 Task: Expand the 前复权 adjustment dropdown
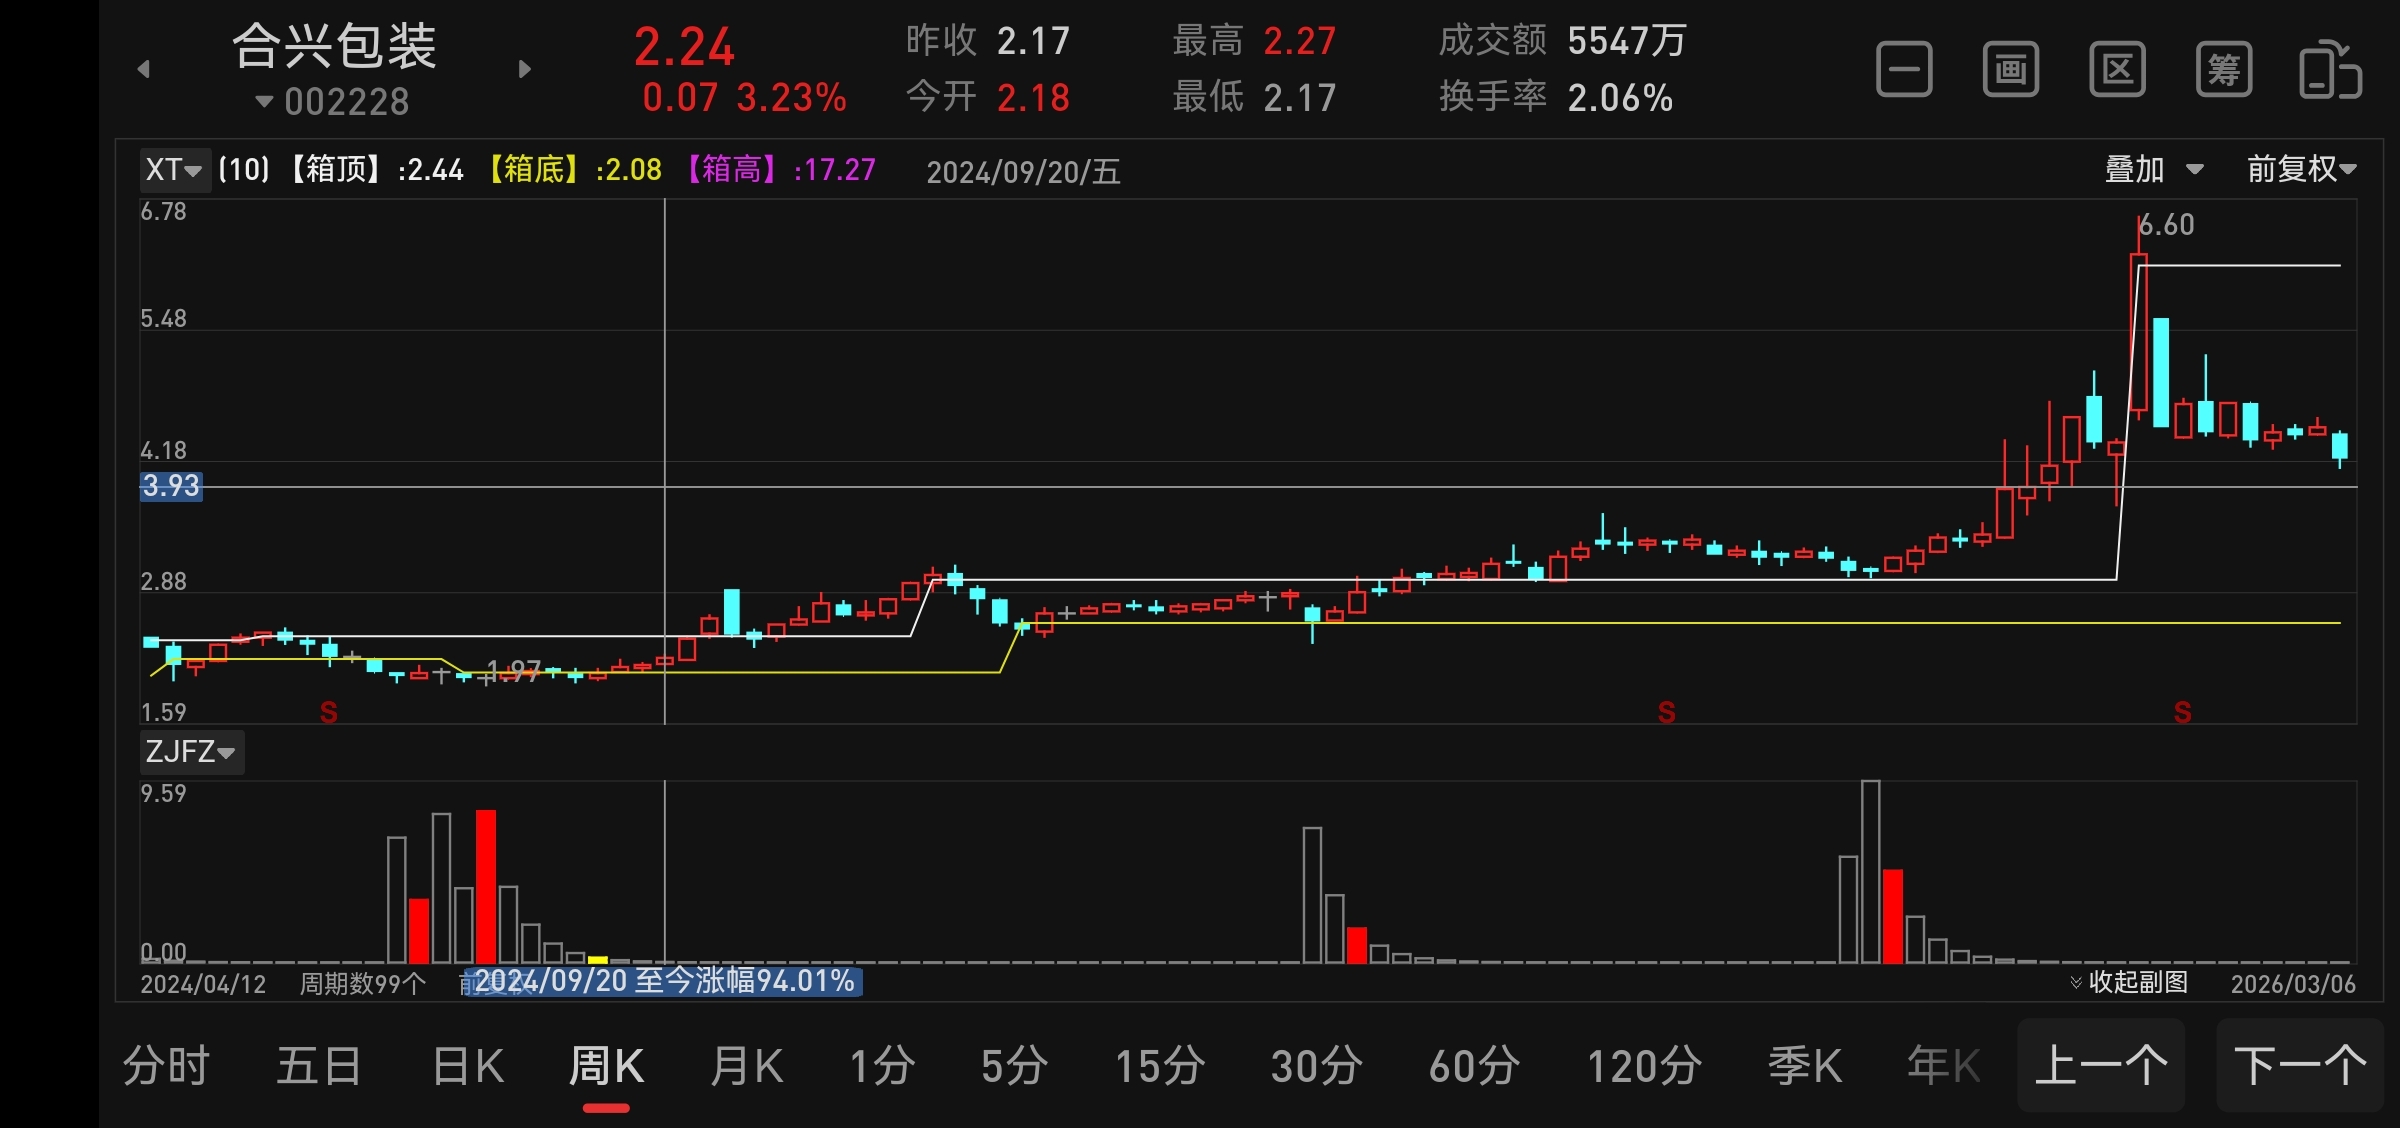[2301, 169]
